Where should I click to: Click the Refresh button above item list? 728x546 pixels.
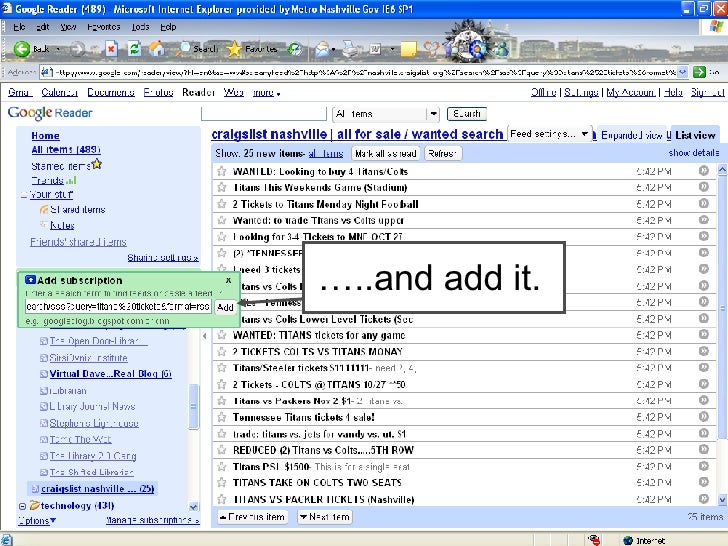tap(442, 153)
